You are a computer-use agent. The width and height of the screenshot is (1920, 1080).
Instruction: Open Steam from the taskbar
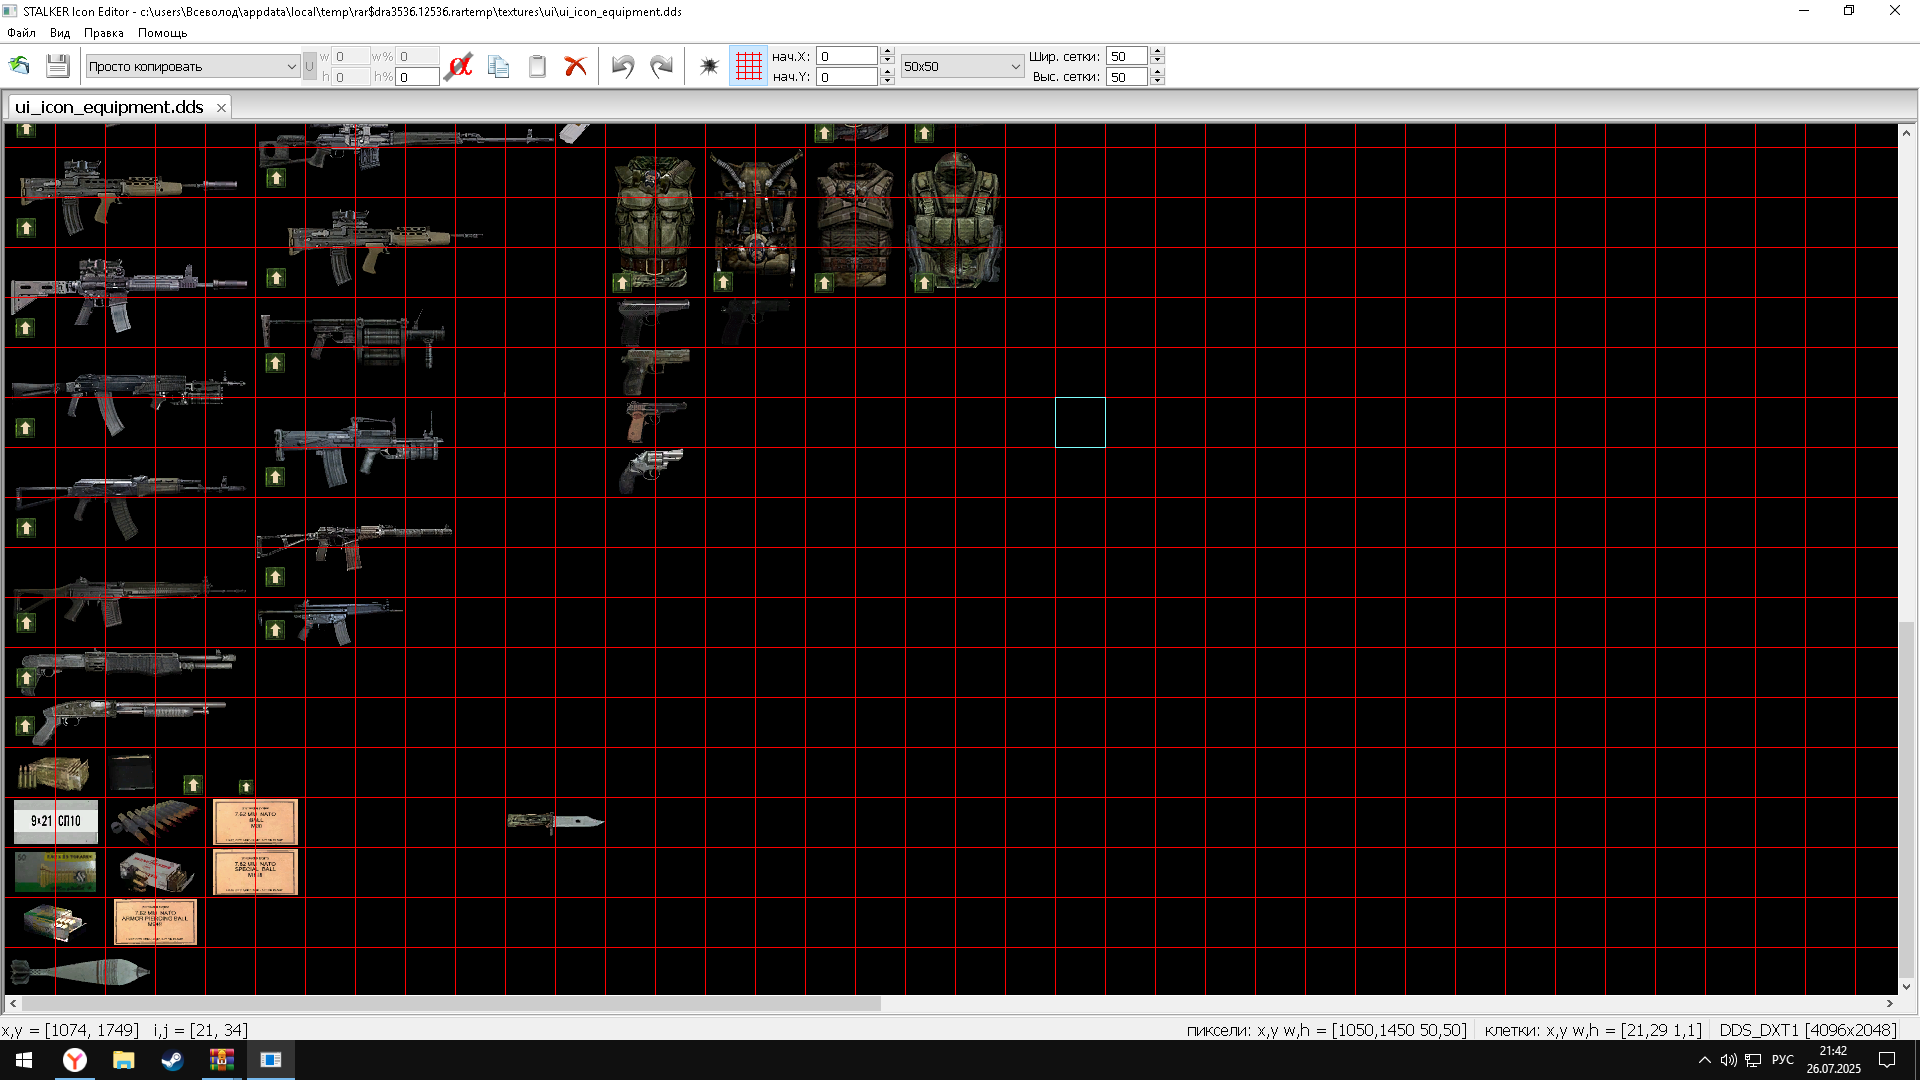point(172,1060)
